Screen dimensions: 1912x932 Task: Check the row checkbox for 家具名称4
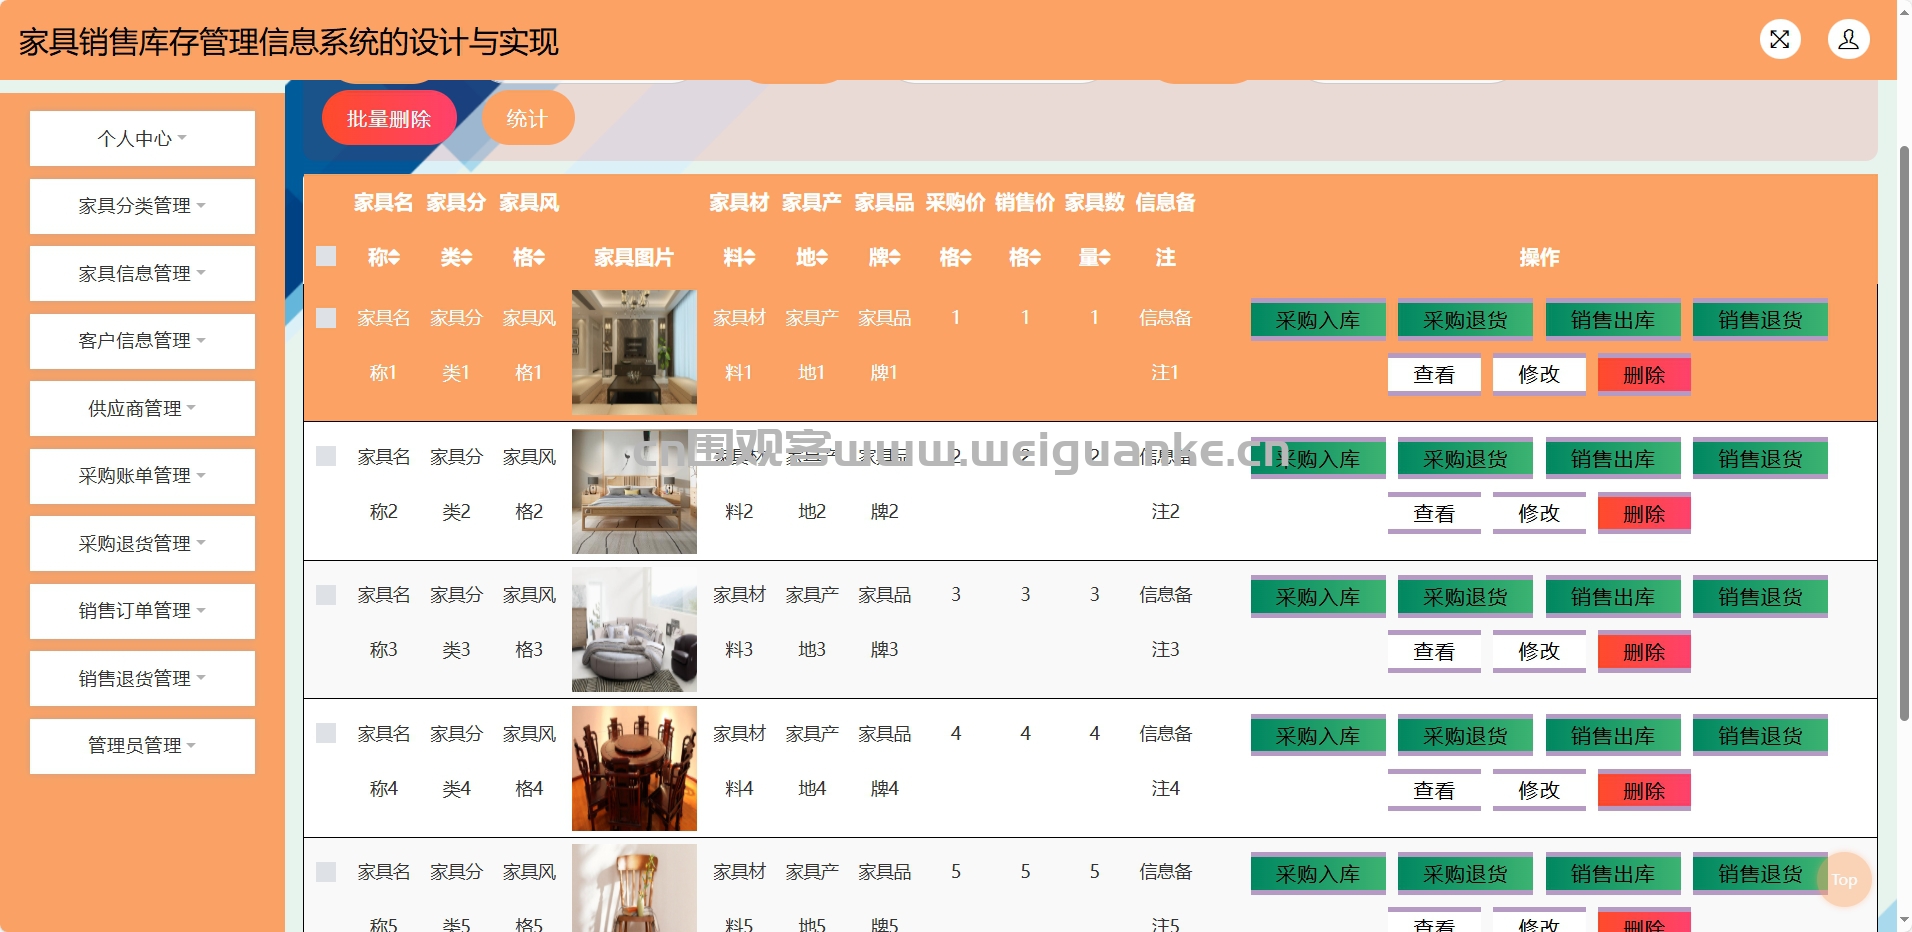[x=326, y=733]
